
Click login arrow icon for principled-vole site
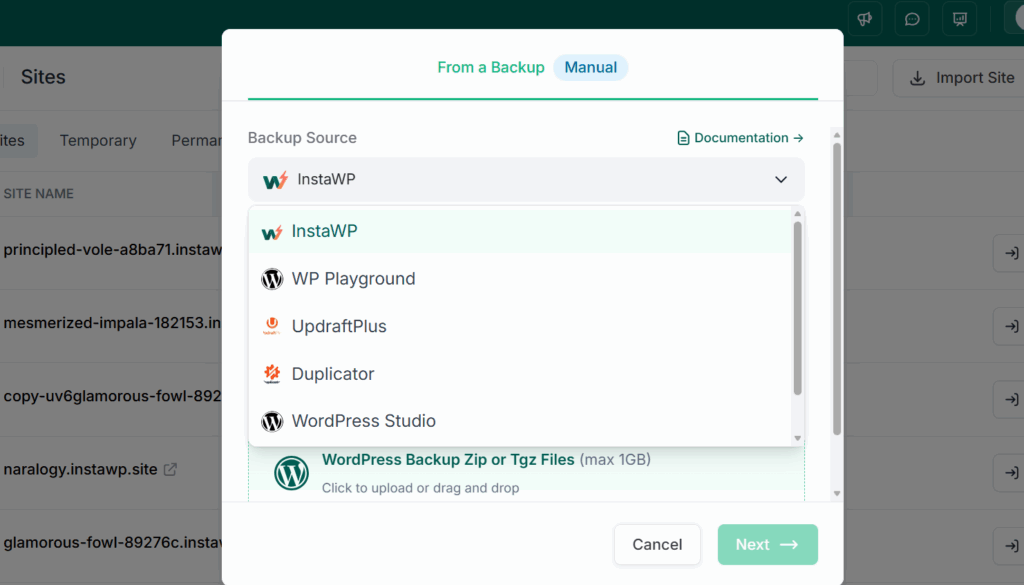(x=1012, y=253)
